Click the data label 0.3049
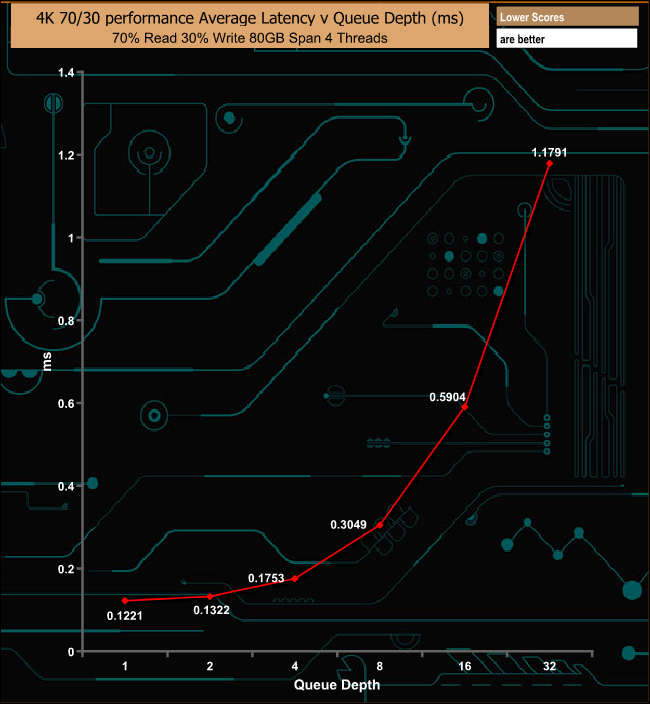 (x=348, y=524)
